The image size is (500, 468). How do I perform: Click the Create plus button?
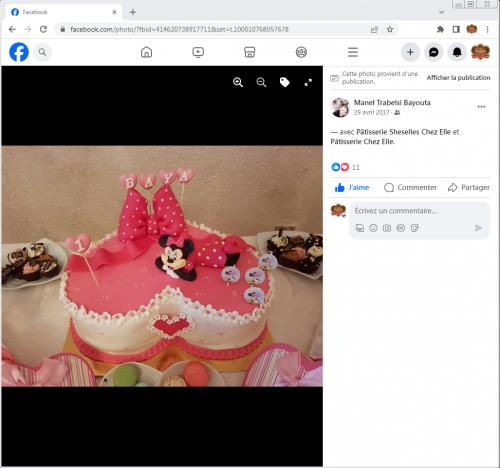click(410, 52)
